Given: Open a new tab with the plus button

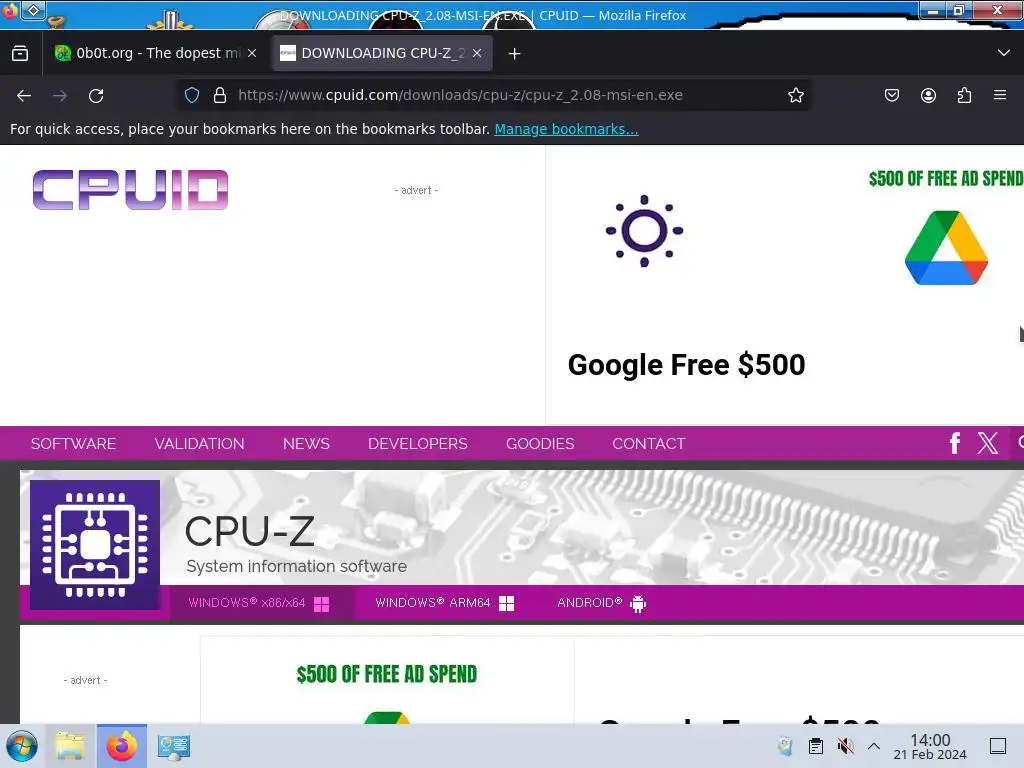Looking at the screenshot, I should 515,54.
